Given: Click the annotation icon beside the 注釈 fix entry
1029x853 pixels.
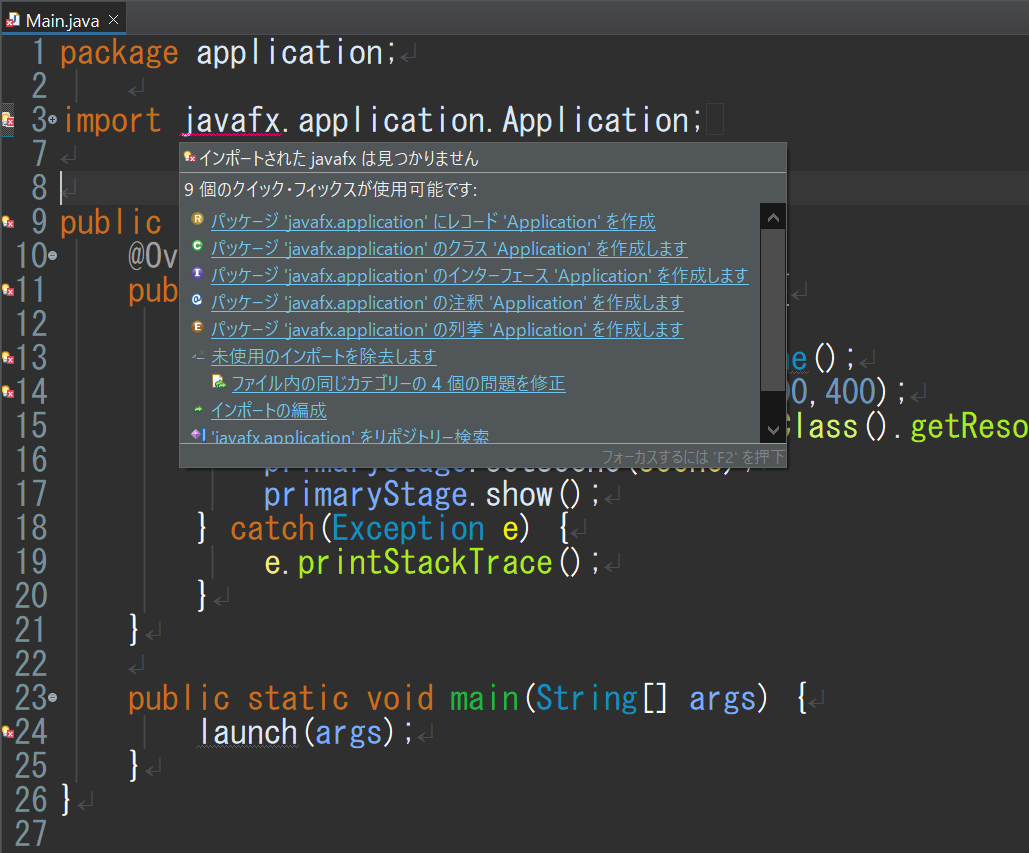Looking at the screenshot, I should pyautogui.click(x=196, y=301).
